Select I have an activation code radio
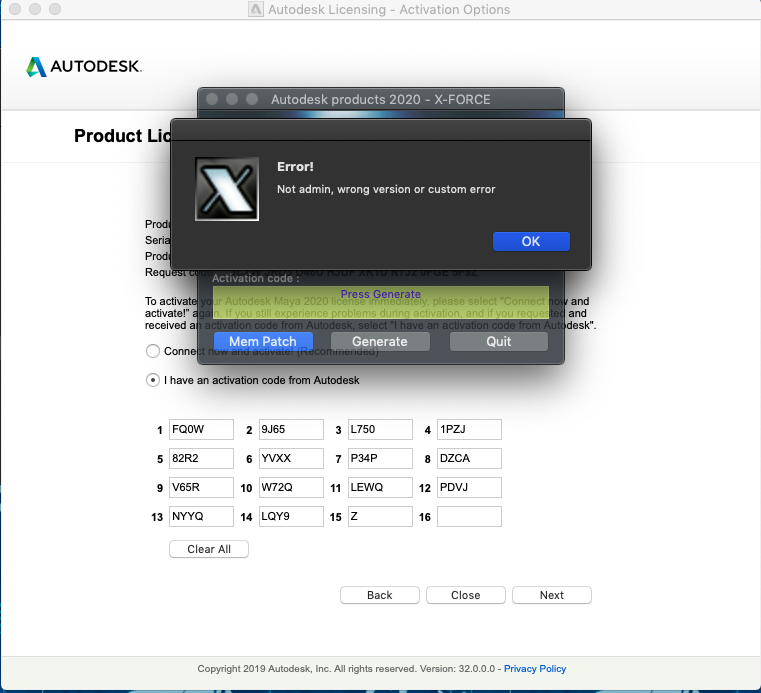Screen dimensions: 761x693 click(153, 380)
